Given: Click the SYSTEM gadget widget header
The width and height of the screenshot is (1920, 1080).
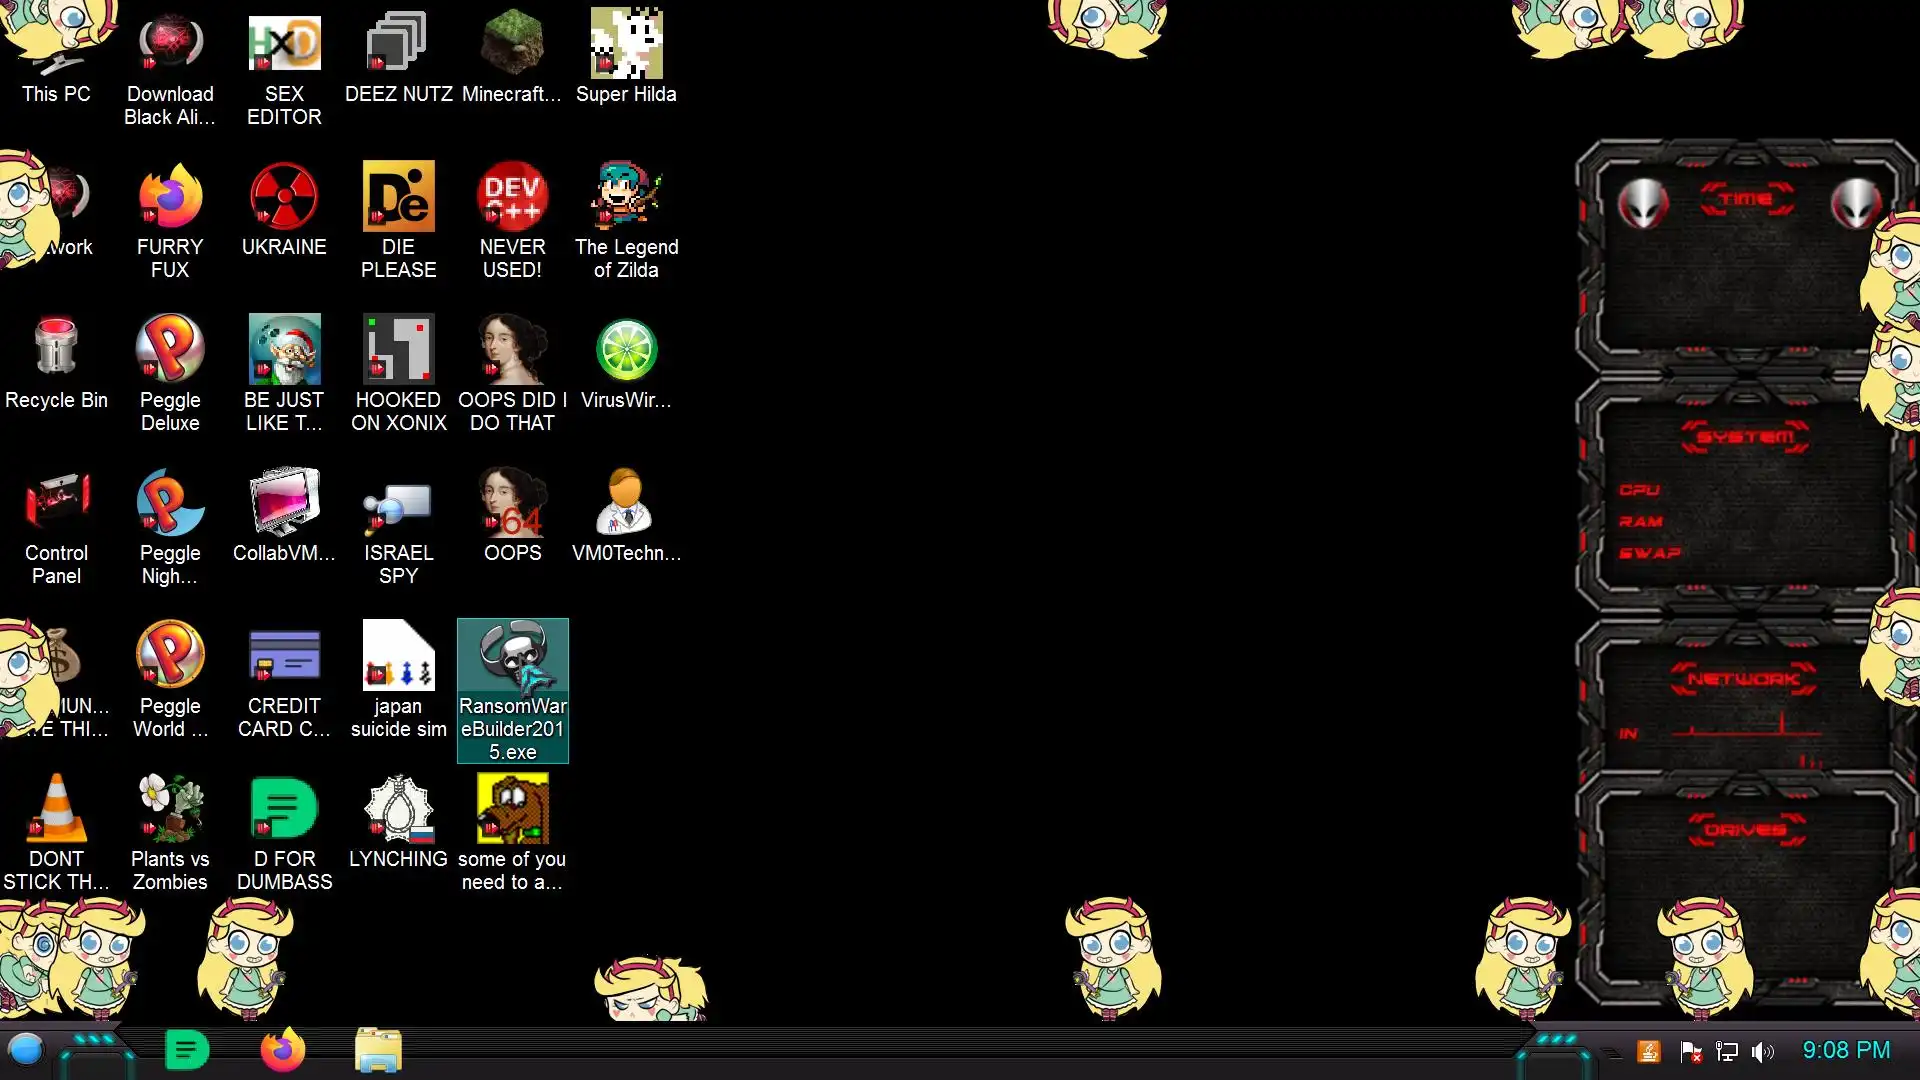Looking at the screenshot, I should point(1745,437).
